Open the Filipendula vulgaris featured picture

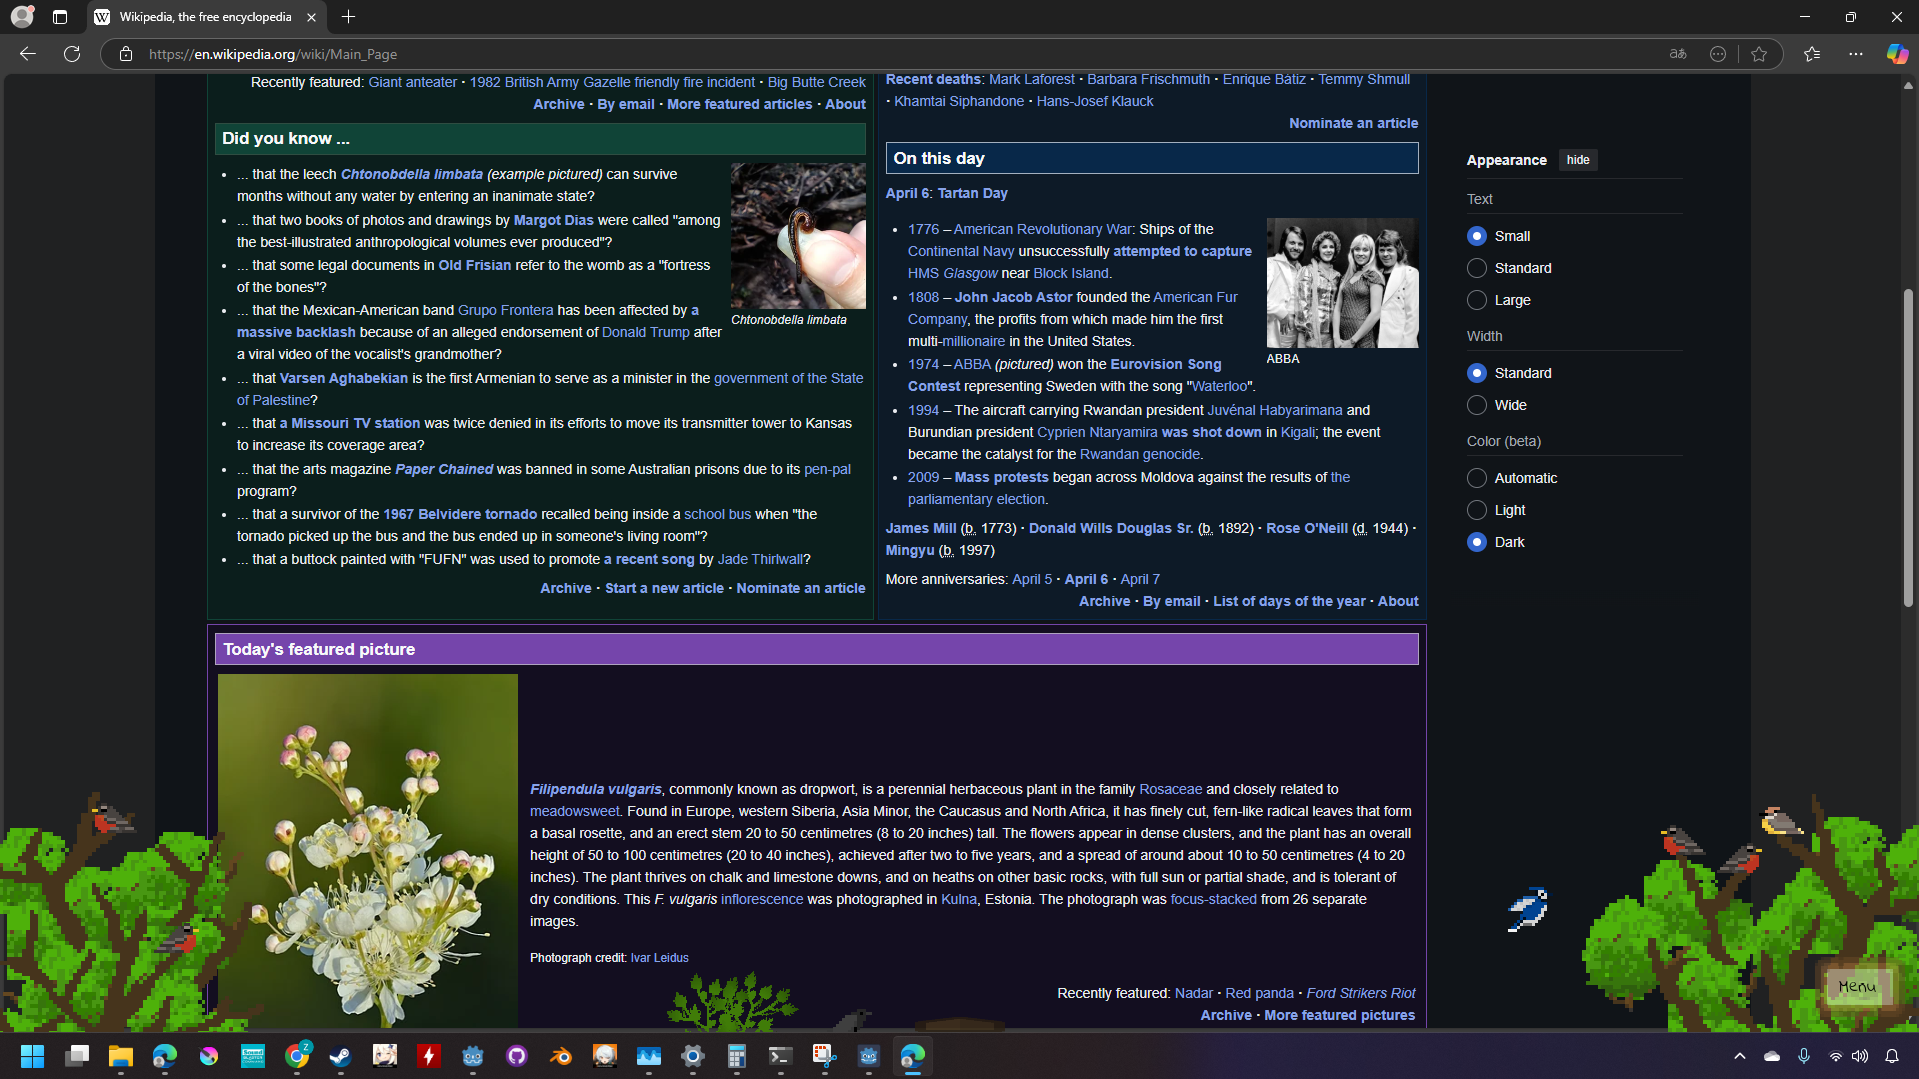pos(368,850)
